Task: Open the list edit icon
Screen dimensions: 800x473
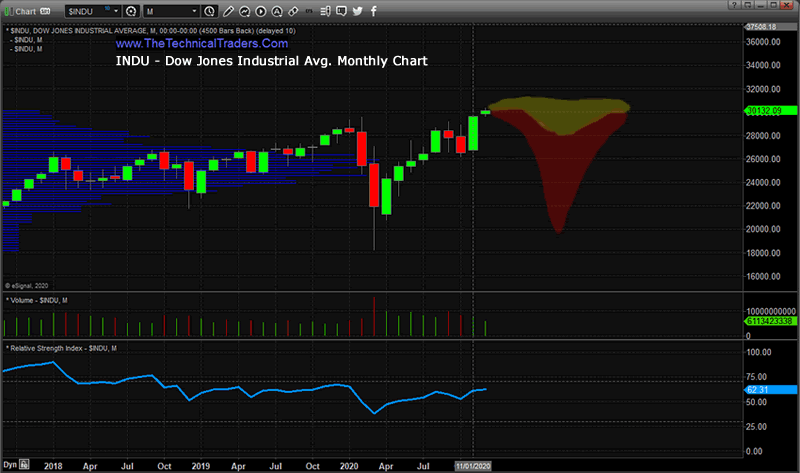Action: coord(325,11)
